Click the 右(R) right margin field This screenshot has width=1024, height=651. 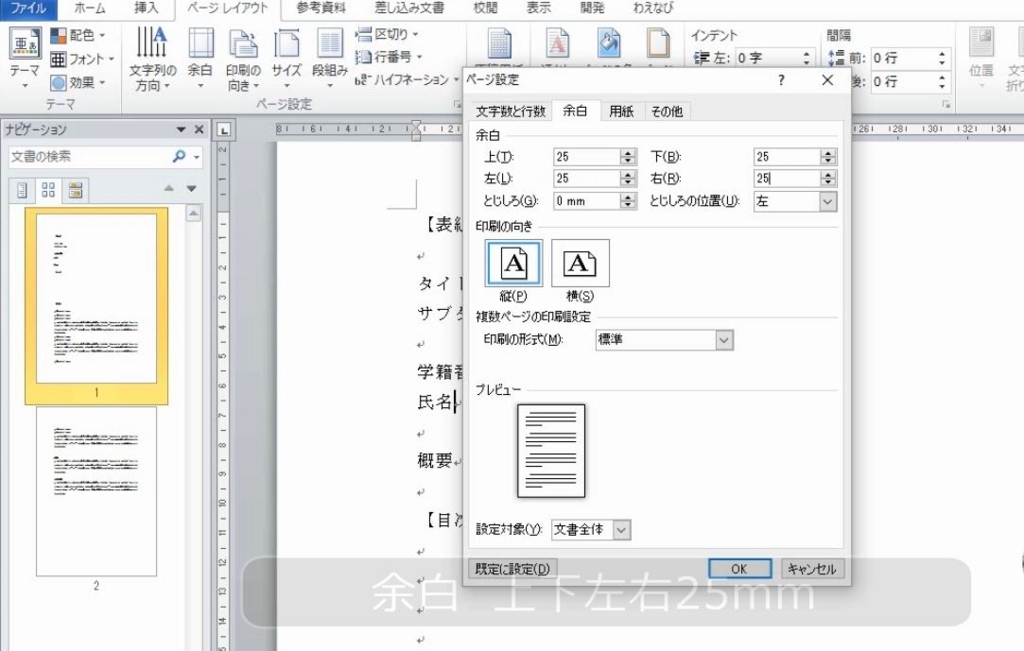787,178
